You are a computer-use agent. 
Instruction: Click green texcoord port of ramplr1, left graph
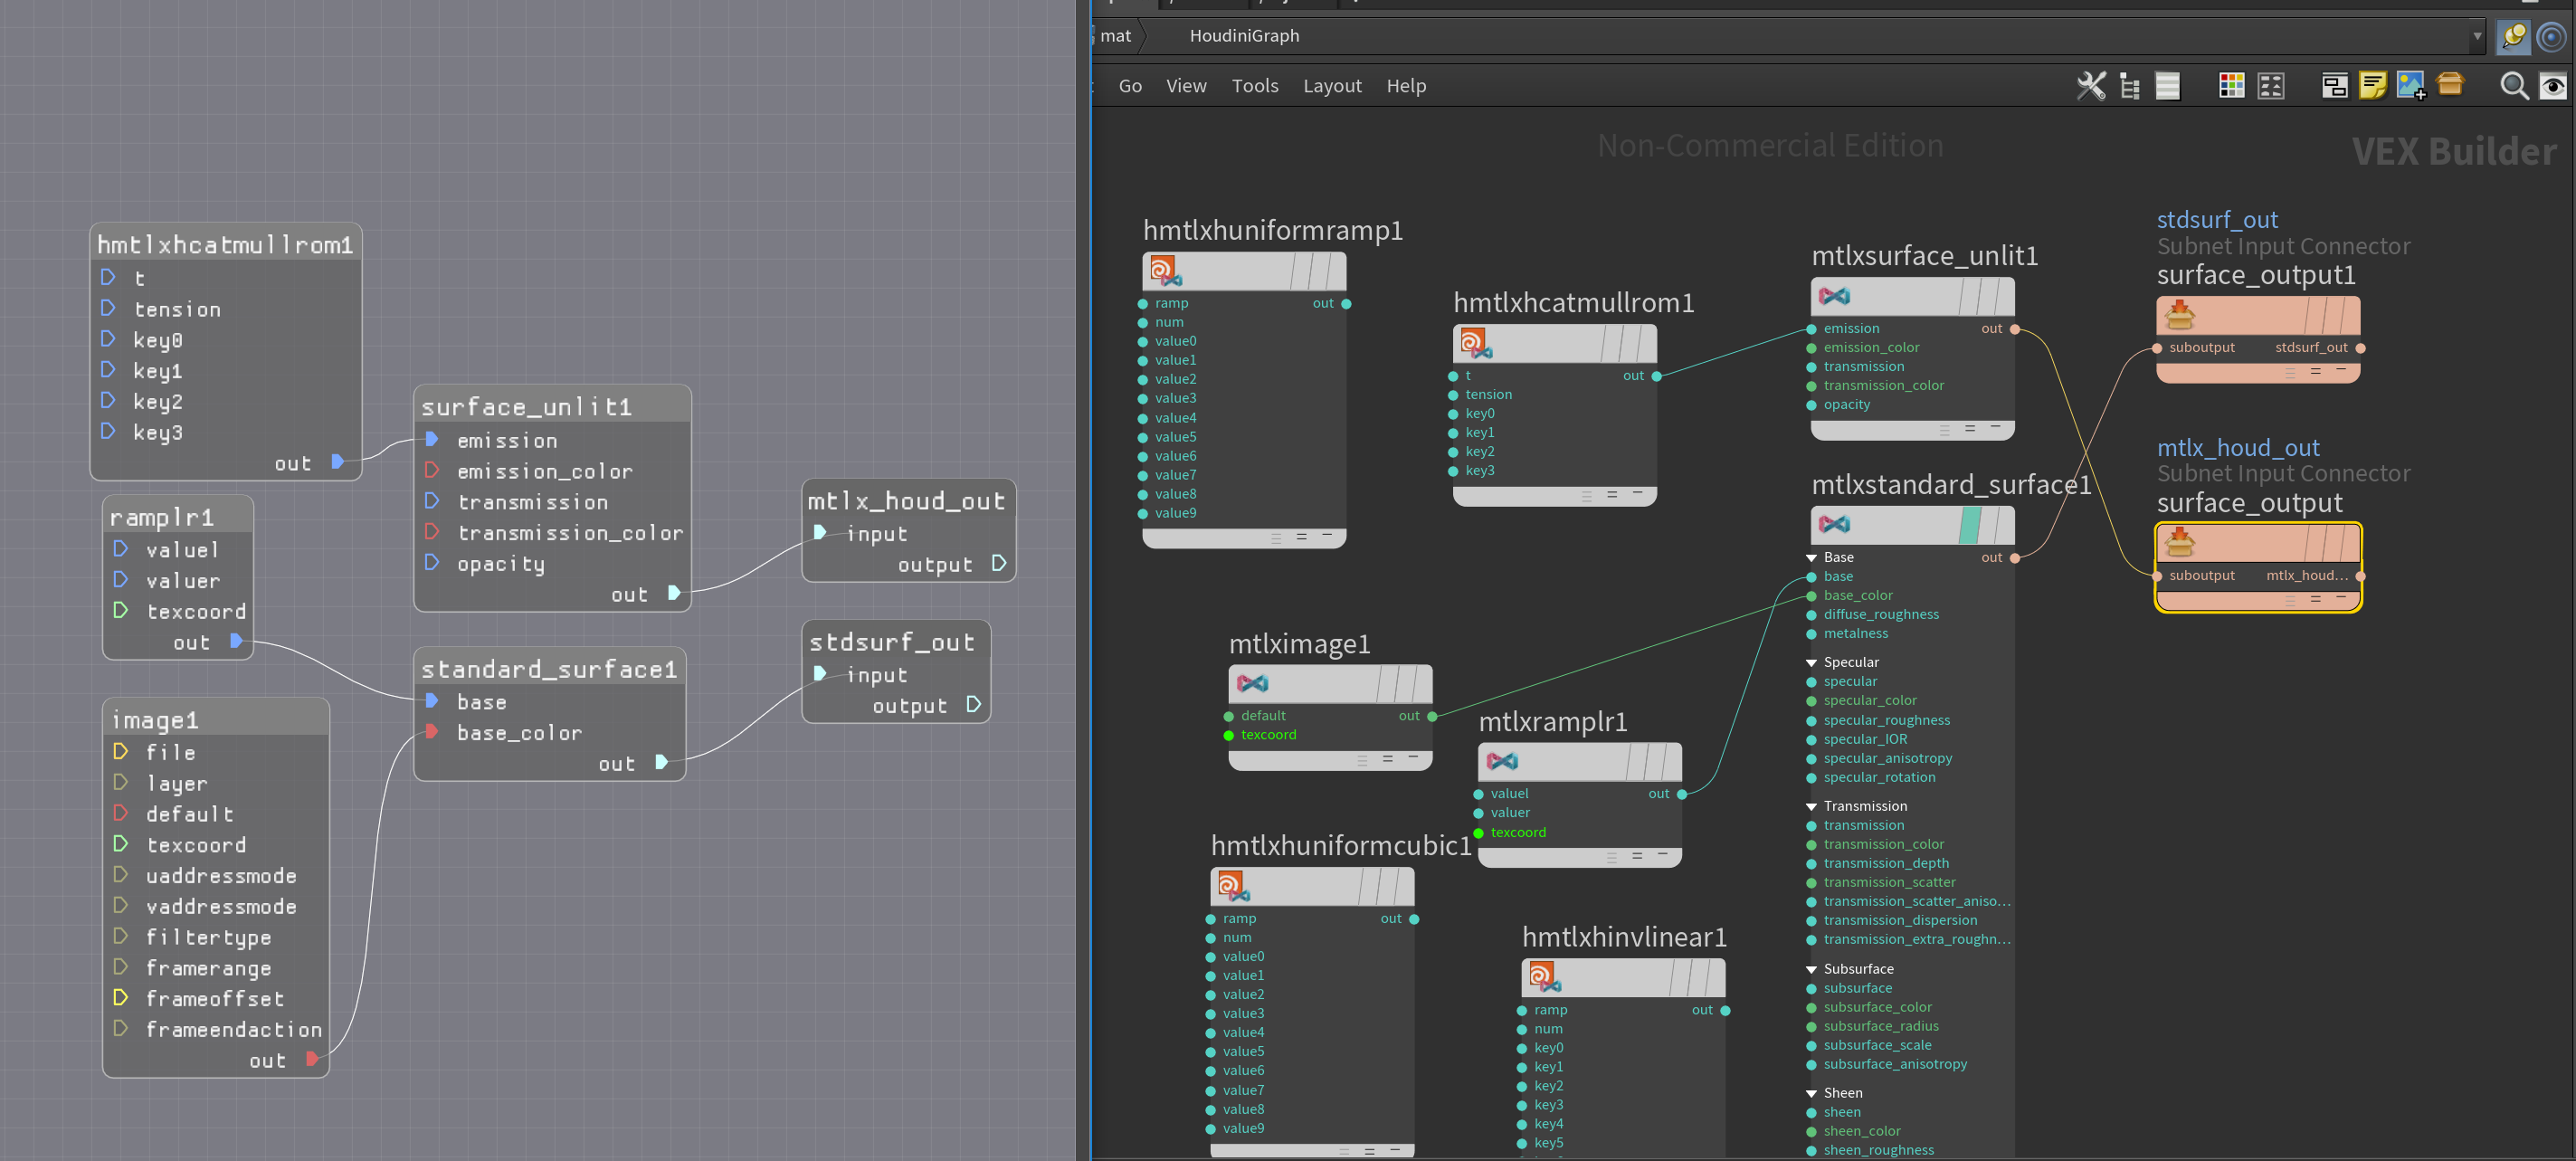pos(120,610)
